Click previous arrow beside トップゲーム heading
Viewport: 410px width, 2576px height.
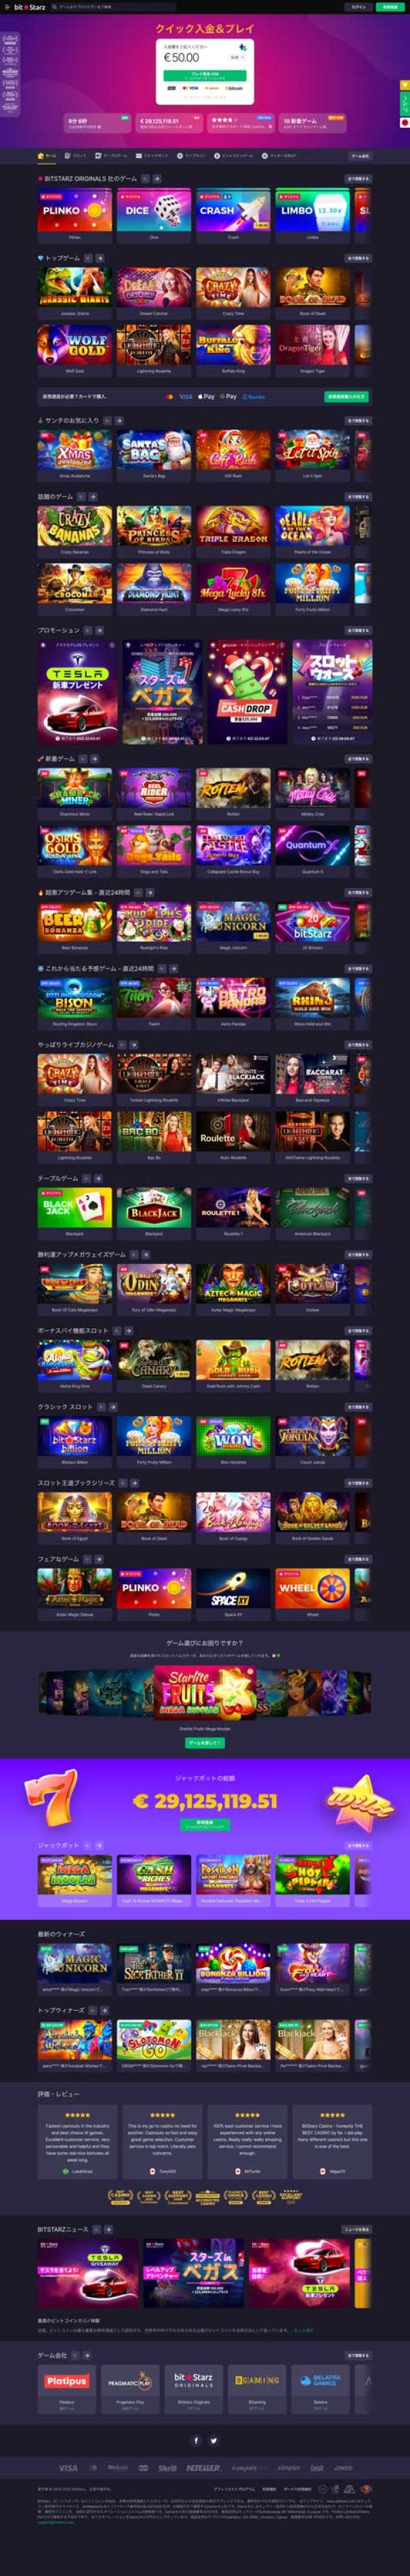point(89,258)
